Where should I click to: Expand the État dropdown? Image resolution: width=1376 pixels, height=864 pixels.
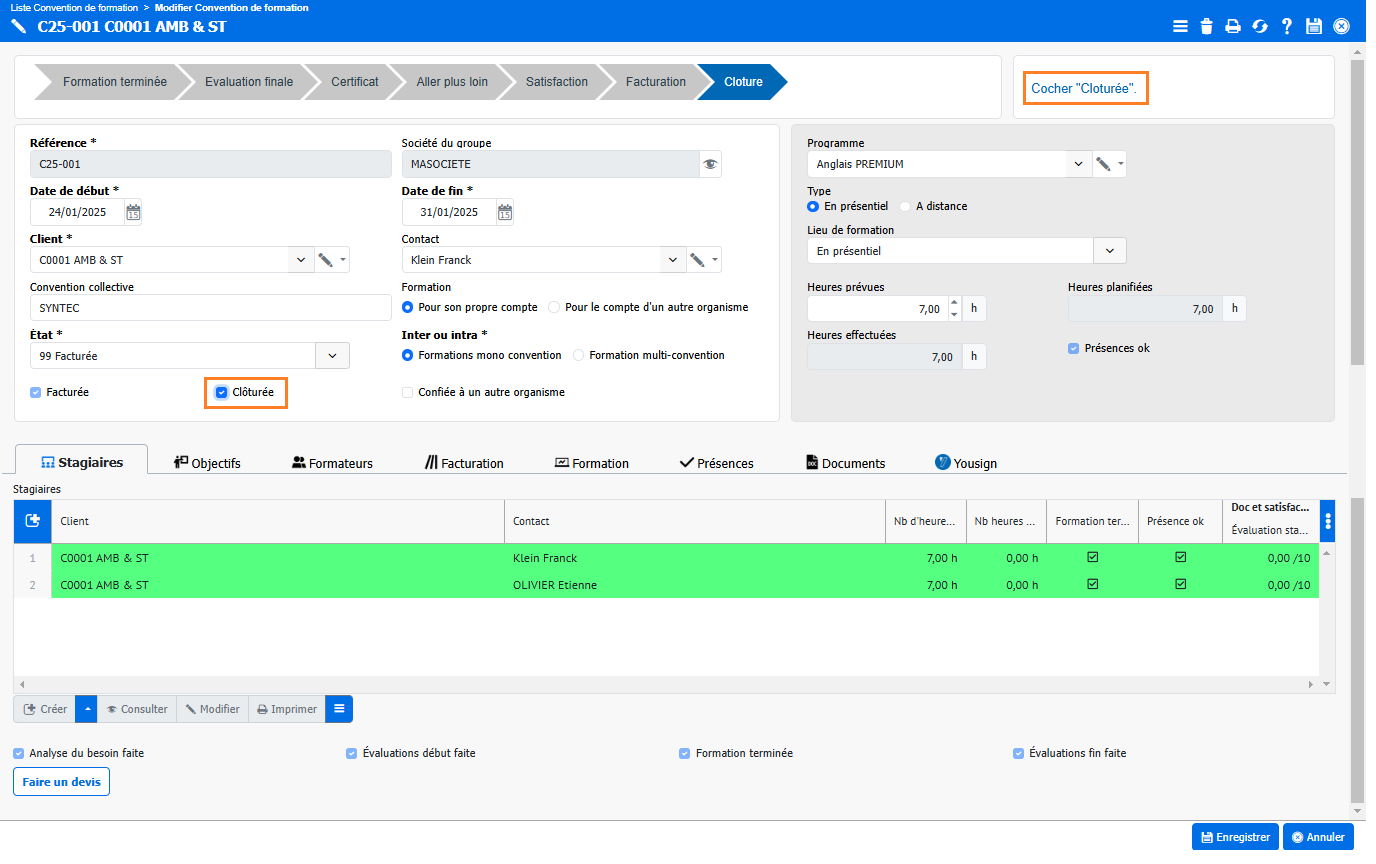(x=332, y=356)
